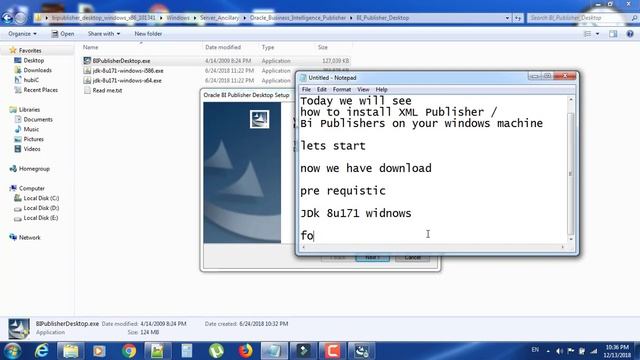Click Explorer Back navigation button
This screenshot has width=640, height=360.
7,18
